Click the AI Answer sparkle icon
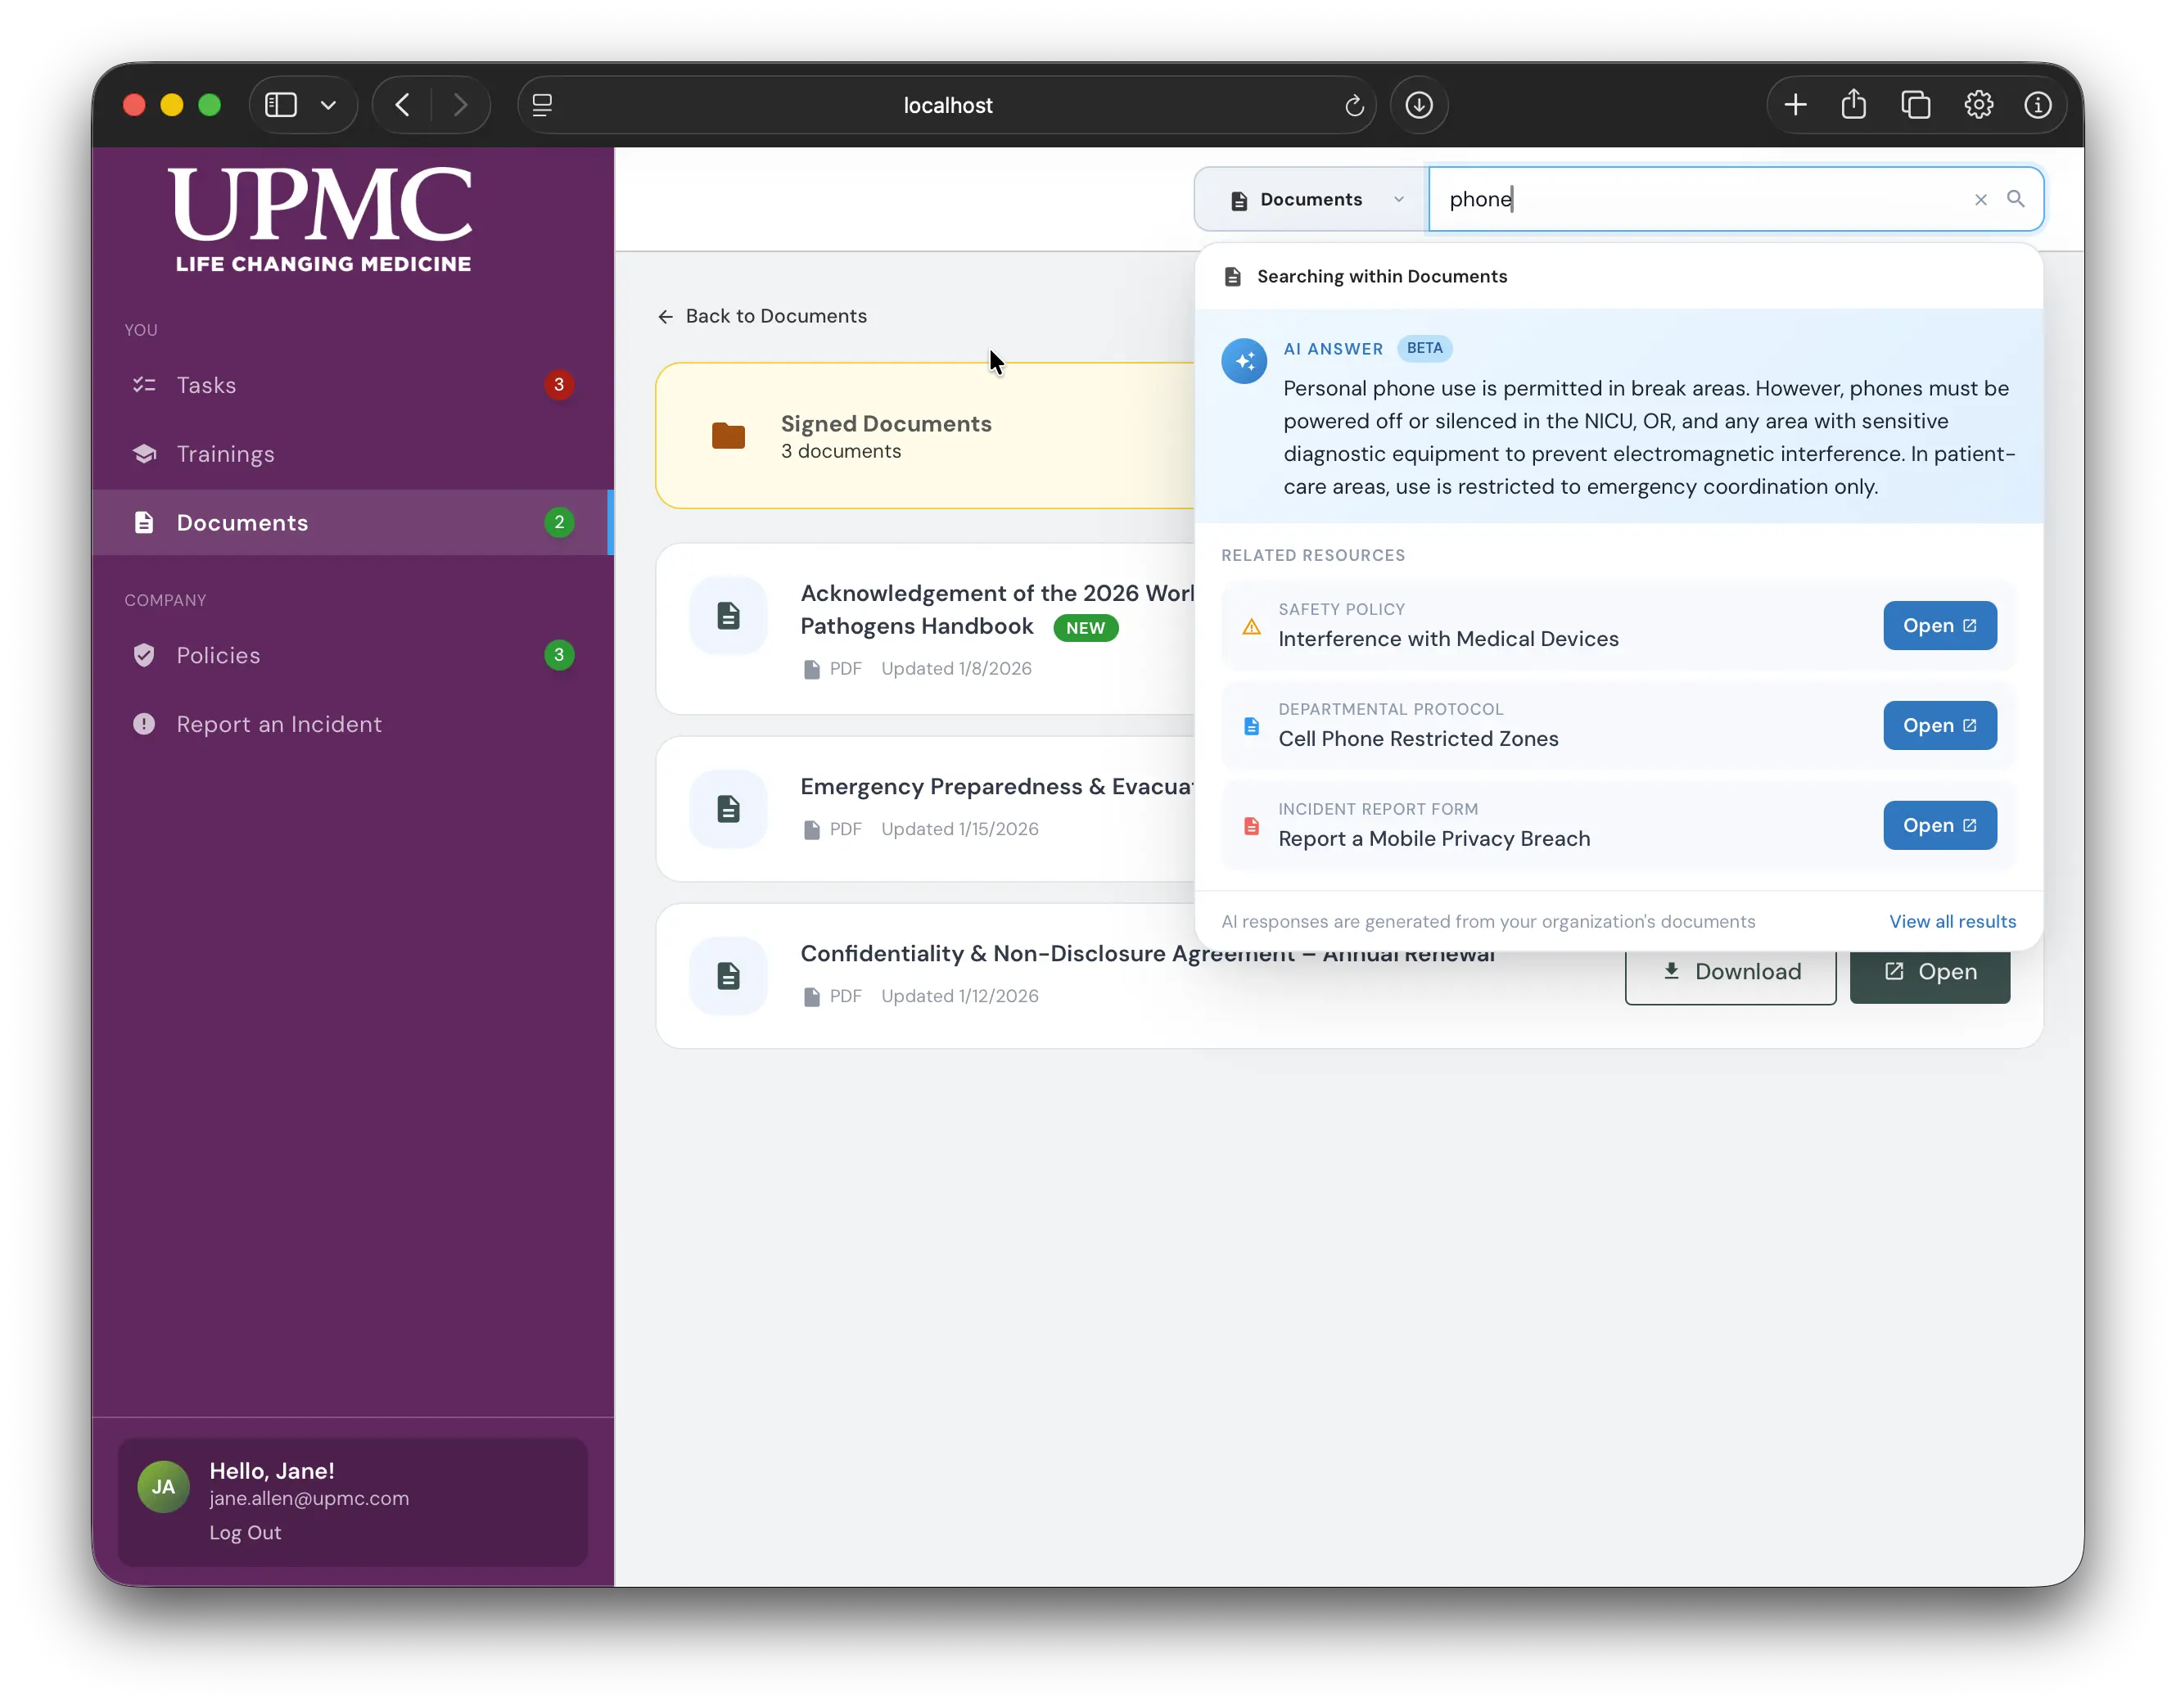 click(1243, 361)
